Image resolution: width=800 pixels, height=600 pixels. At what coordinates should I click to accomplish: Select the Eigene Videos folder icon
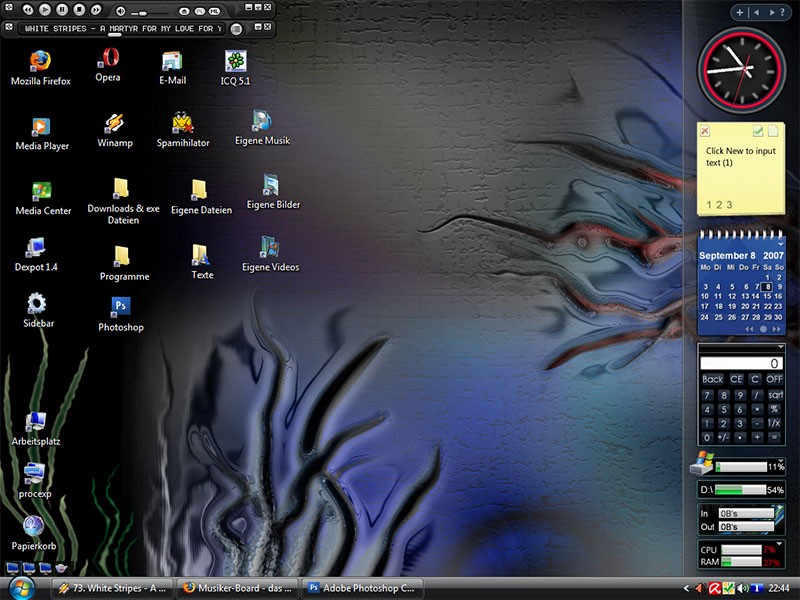[270, 254]
